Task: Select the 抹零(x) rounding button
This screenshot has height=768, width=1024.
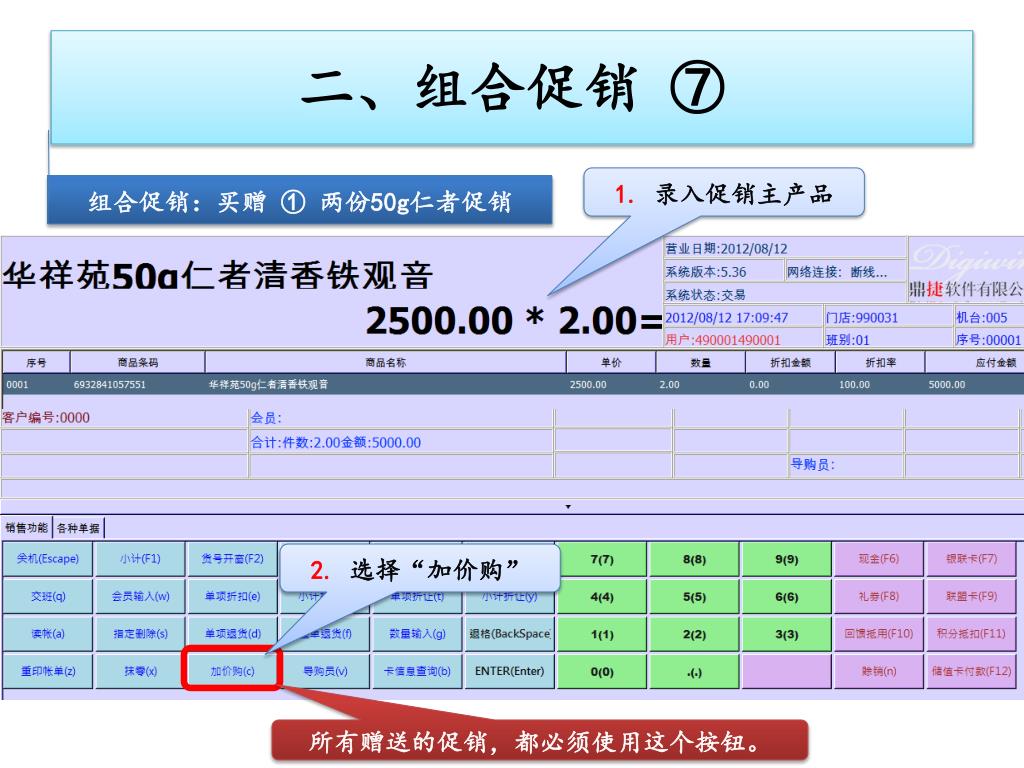Action: pyautogui.click(x=140, y=671)
